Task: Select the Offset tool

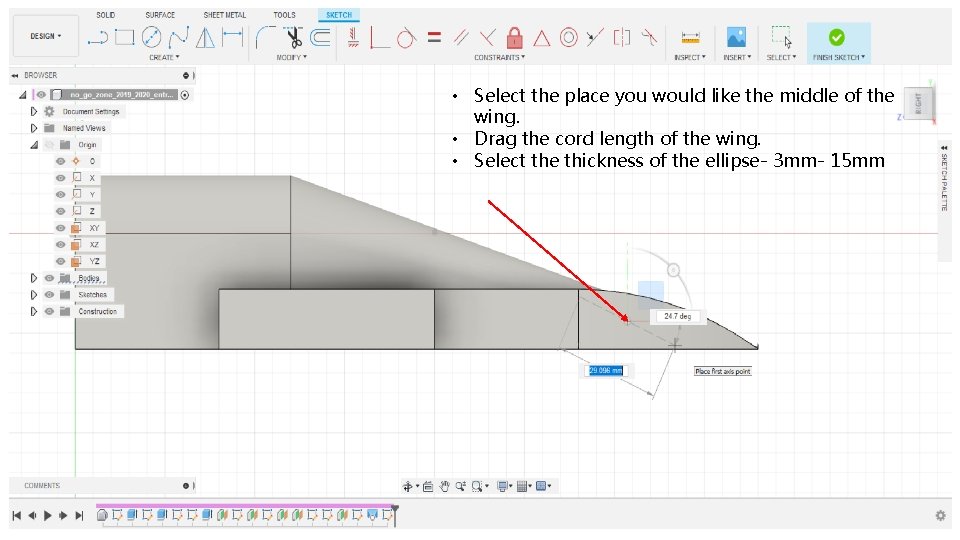Action: [320, 38]
